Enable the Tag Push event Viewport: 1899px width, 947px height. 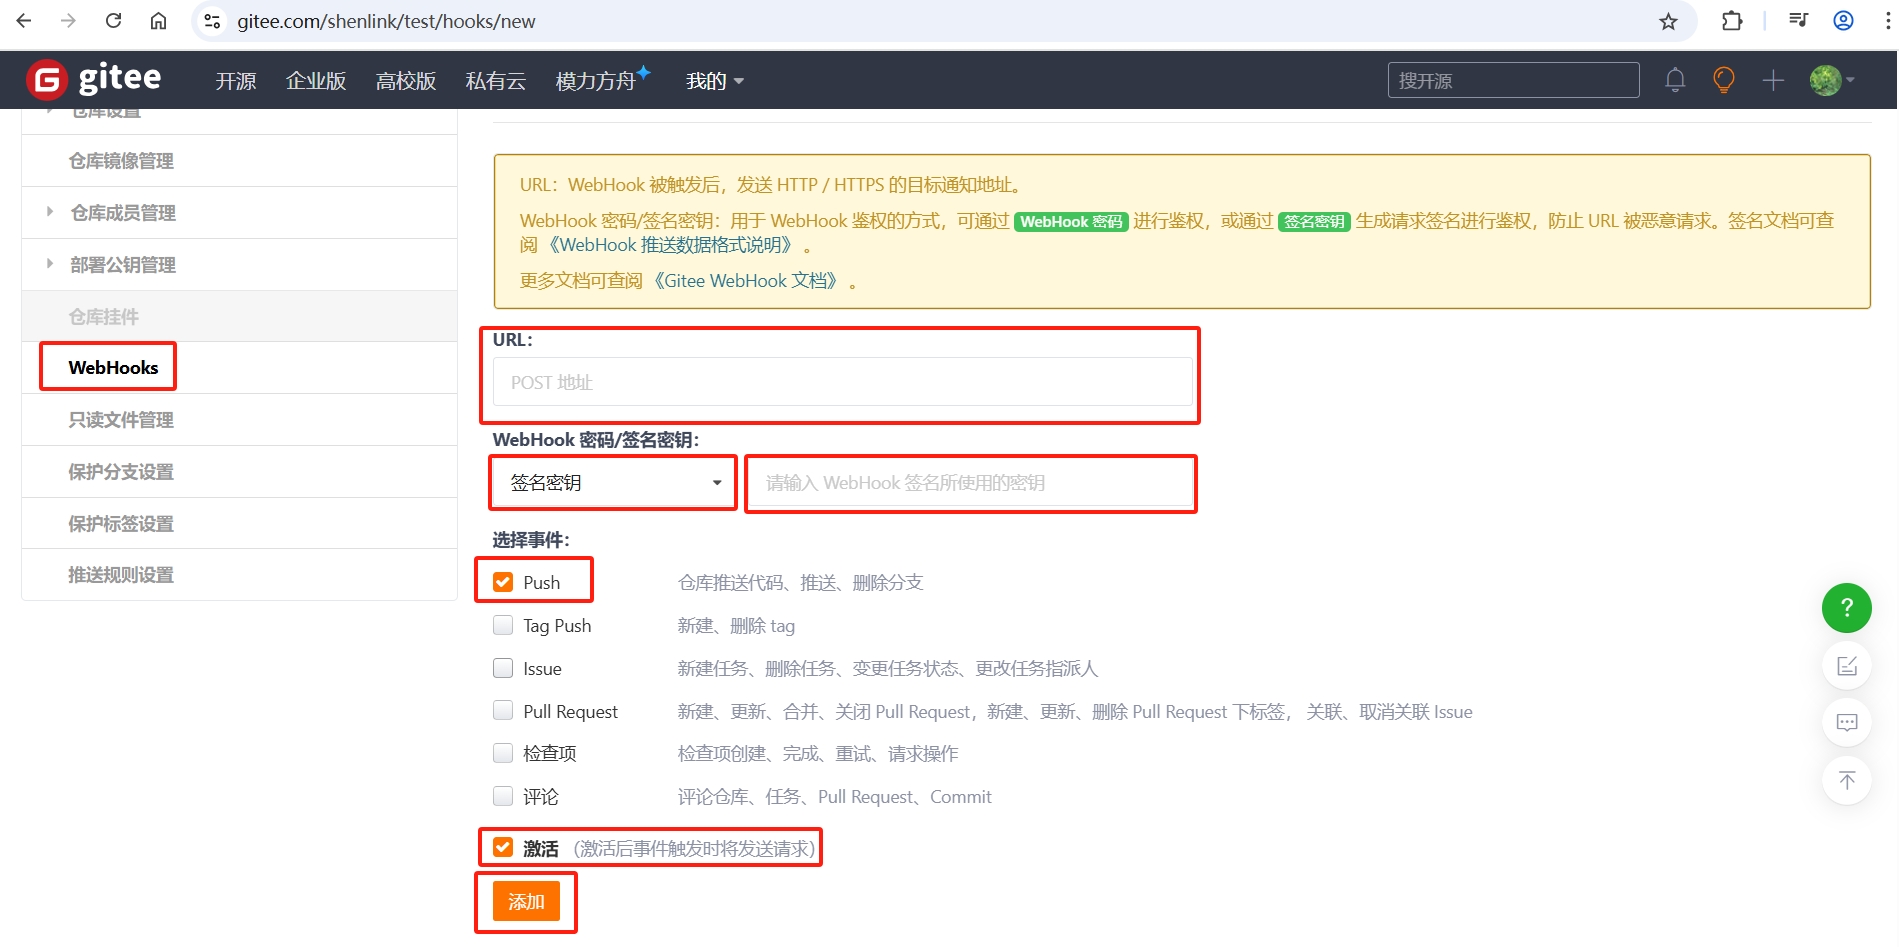click(x=502, y=624)
